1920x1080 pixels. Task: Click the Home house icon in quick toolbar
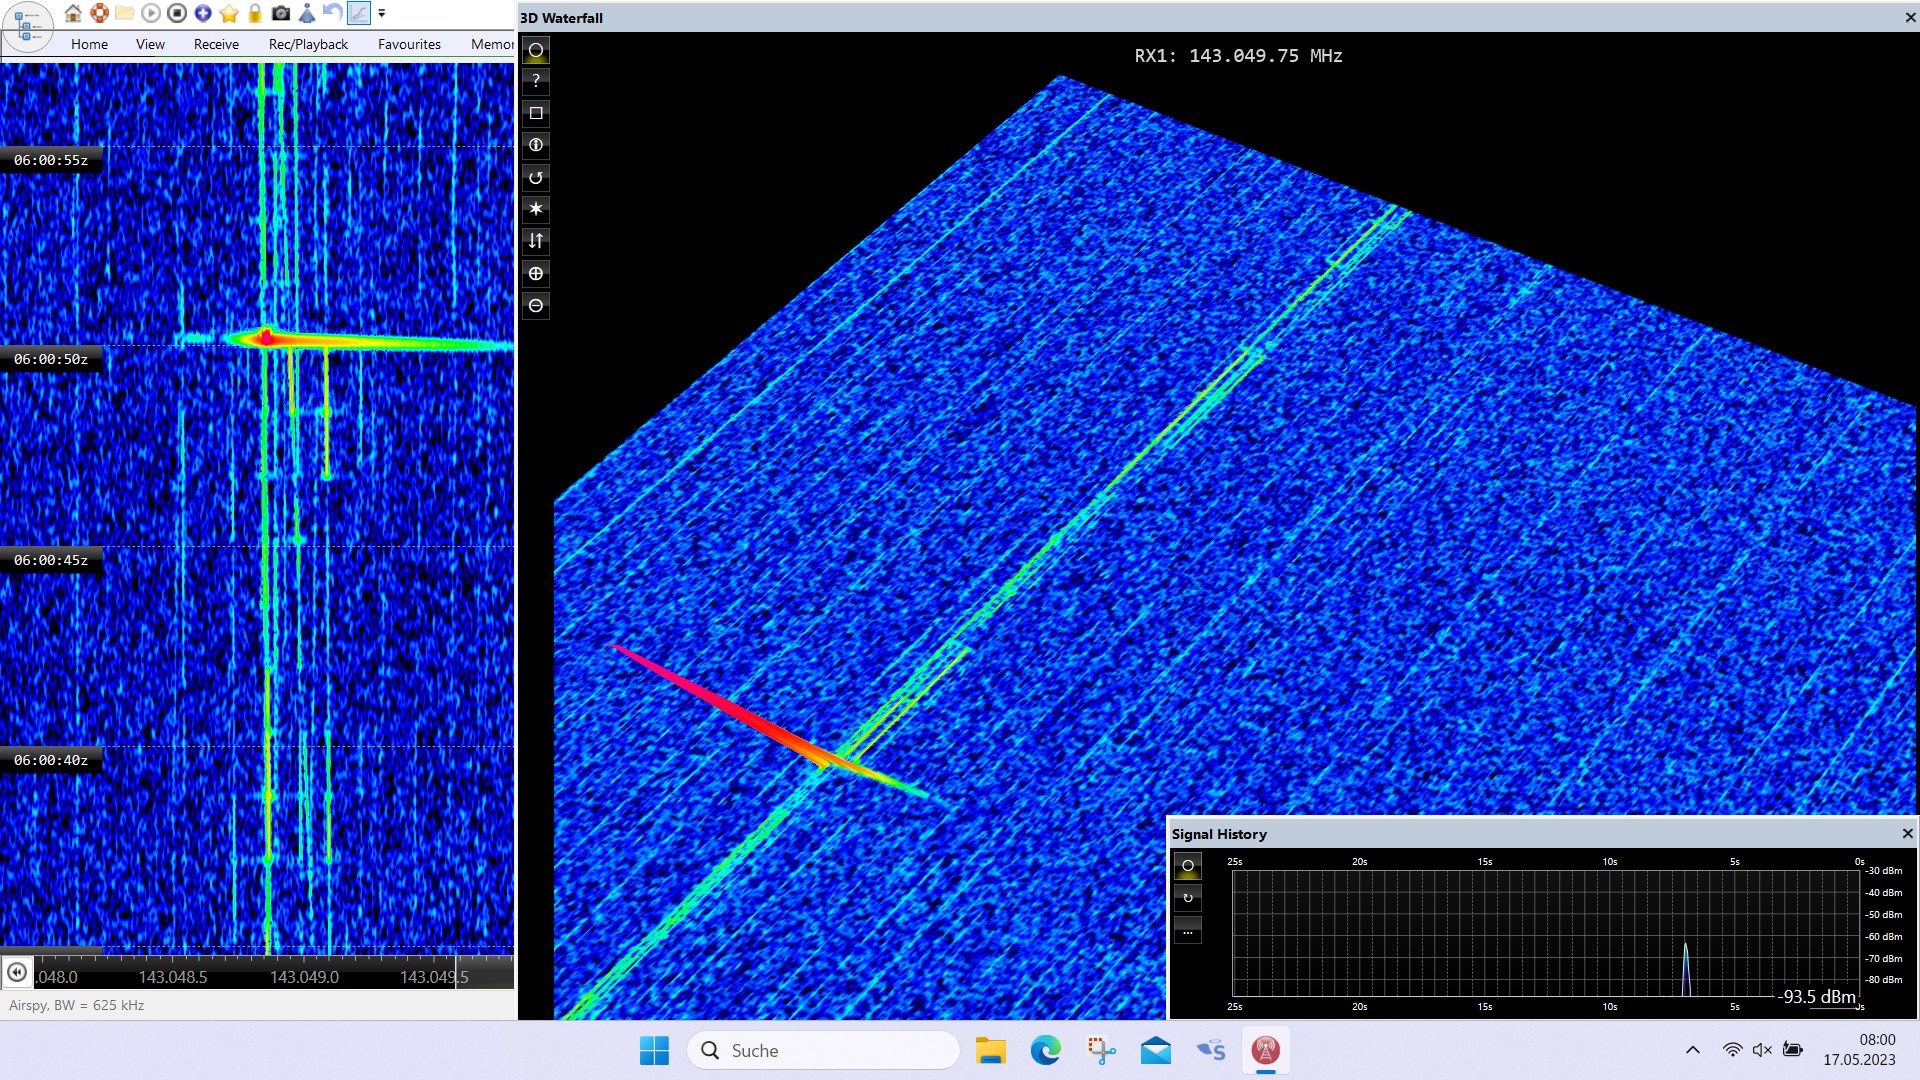click(x=73, y=13)
